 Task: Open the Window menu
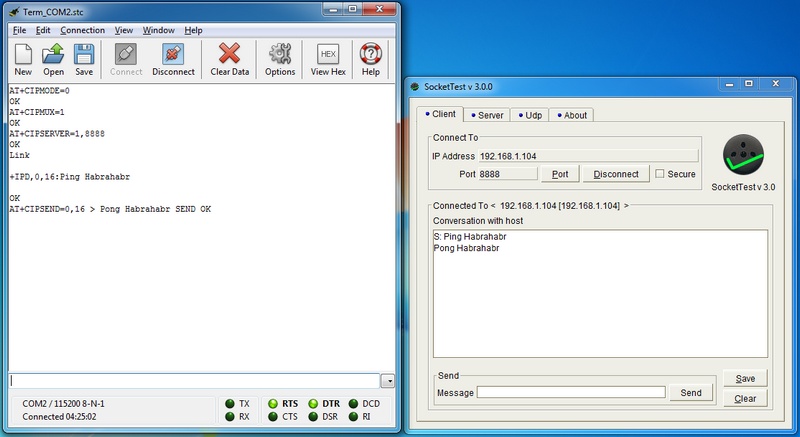[x=159, y=30]
